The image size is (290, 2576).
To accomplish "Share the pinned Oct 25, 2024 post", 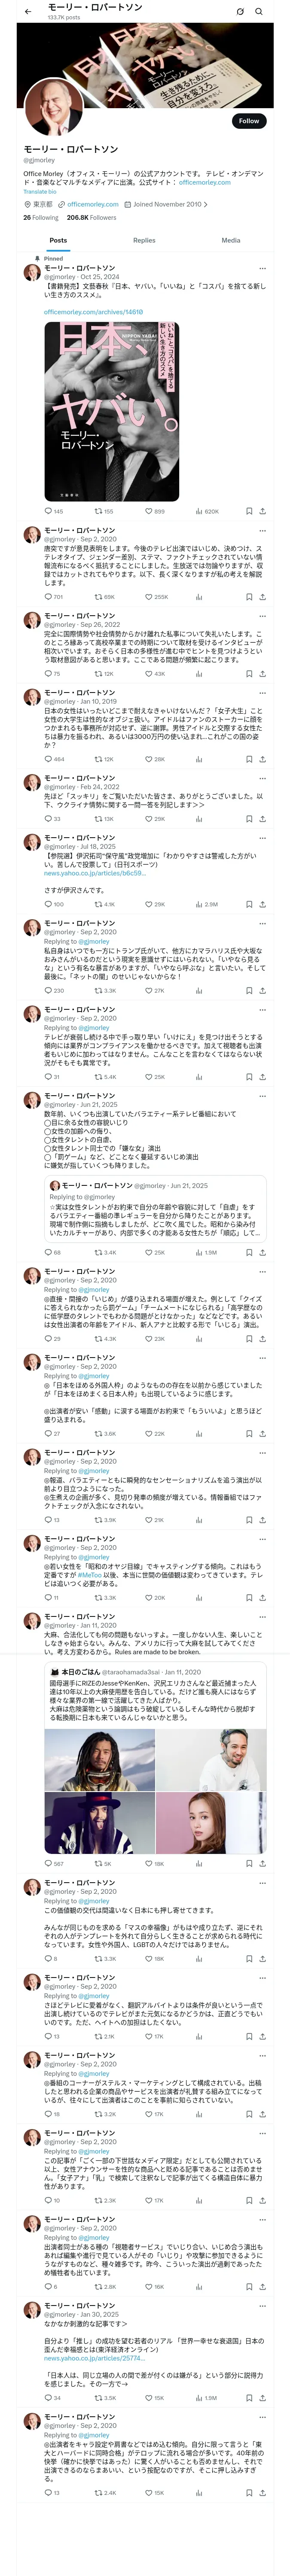I will click(x=262, y=511).
